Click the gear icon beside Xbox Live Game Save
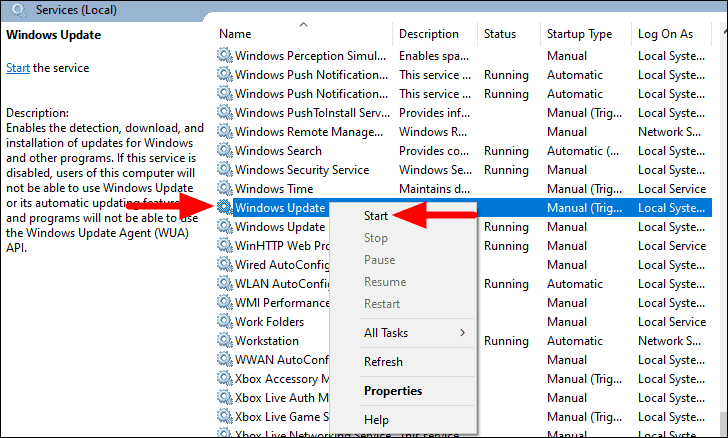 [225, 417]
